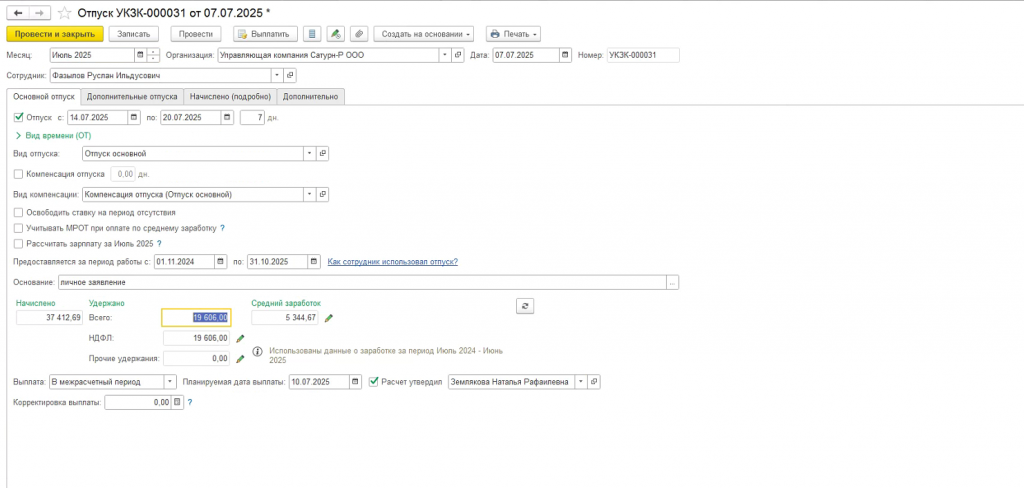Go forward with the right arrow button
This screenshot has height=488, width=1024.
(39, 12)
